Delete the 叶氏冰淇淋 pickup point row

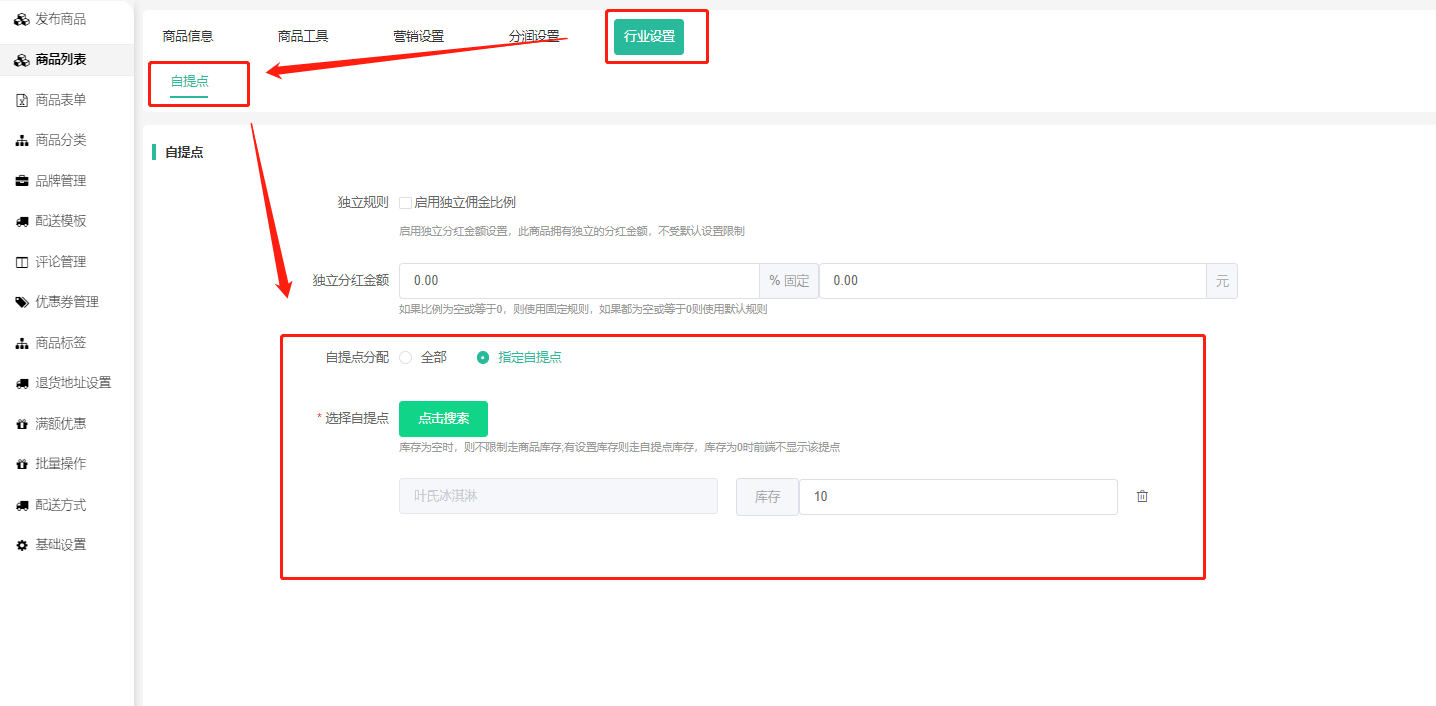coord(1142,496)
